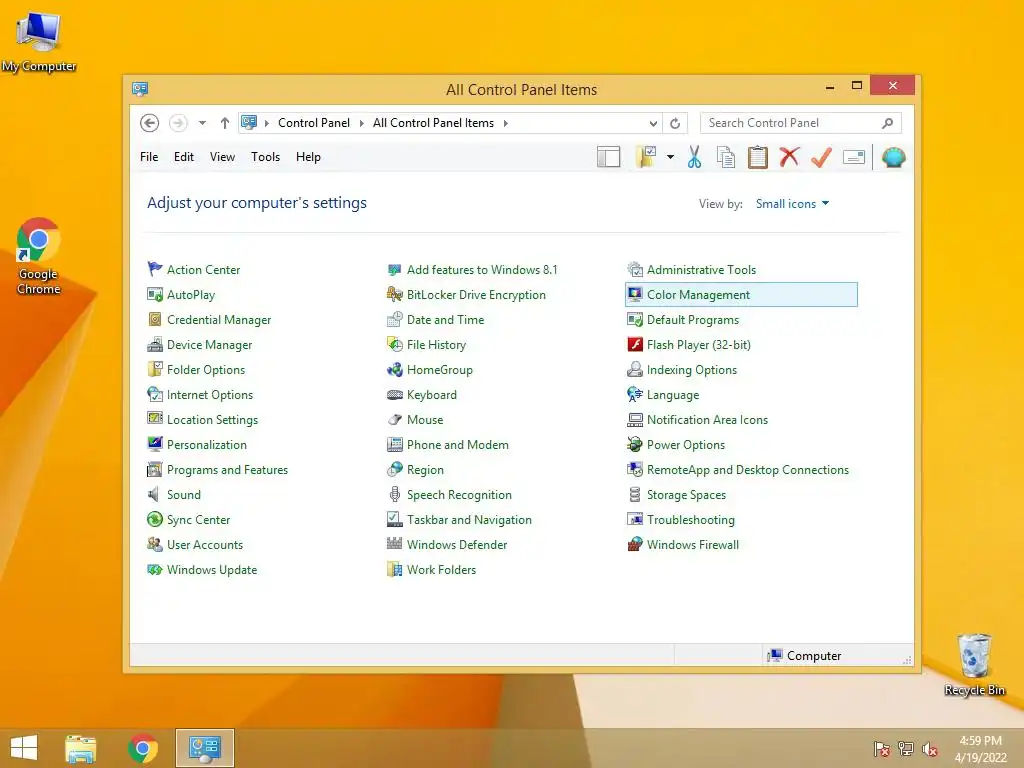Open the Windows Firewall icon
This screenshot has width=1024, height=768.
coord(635,544)
